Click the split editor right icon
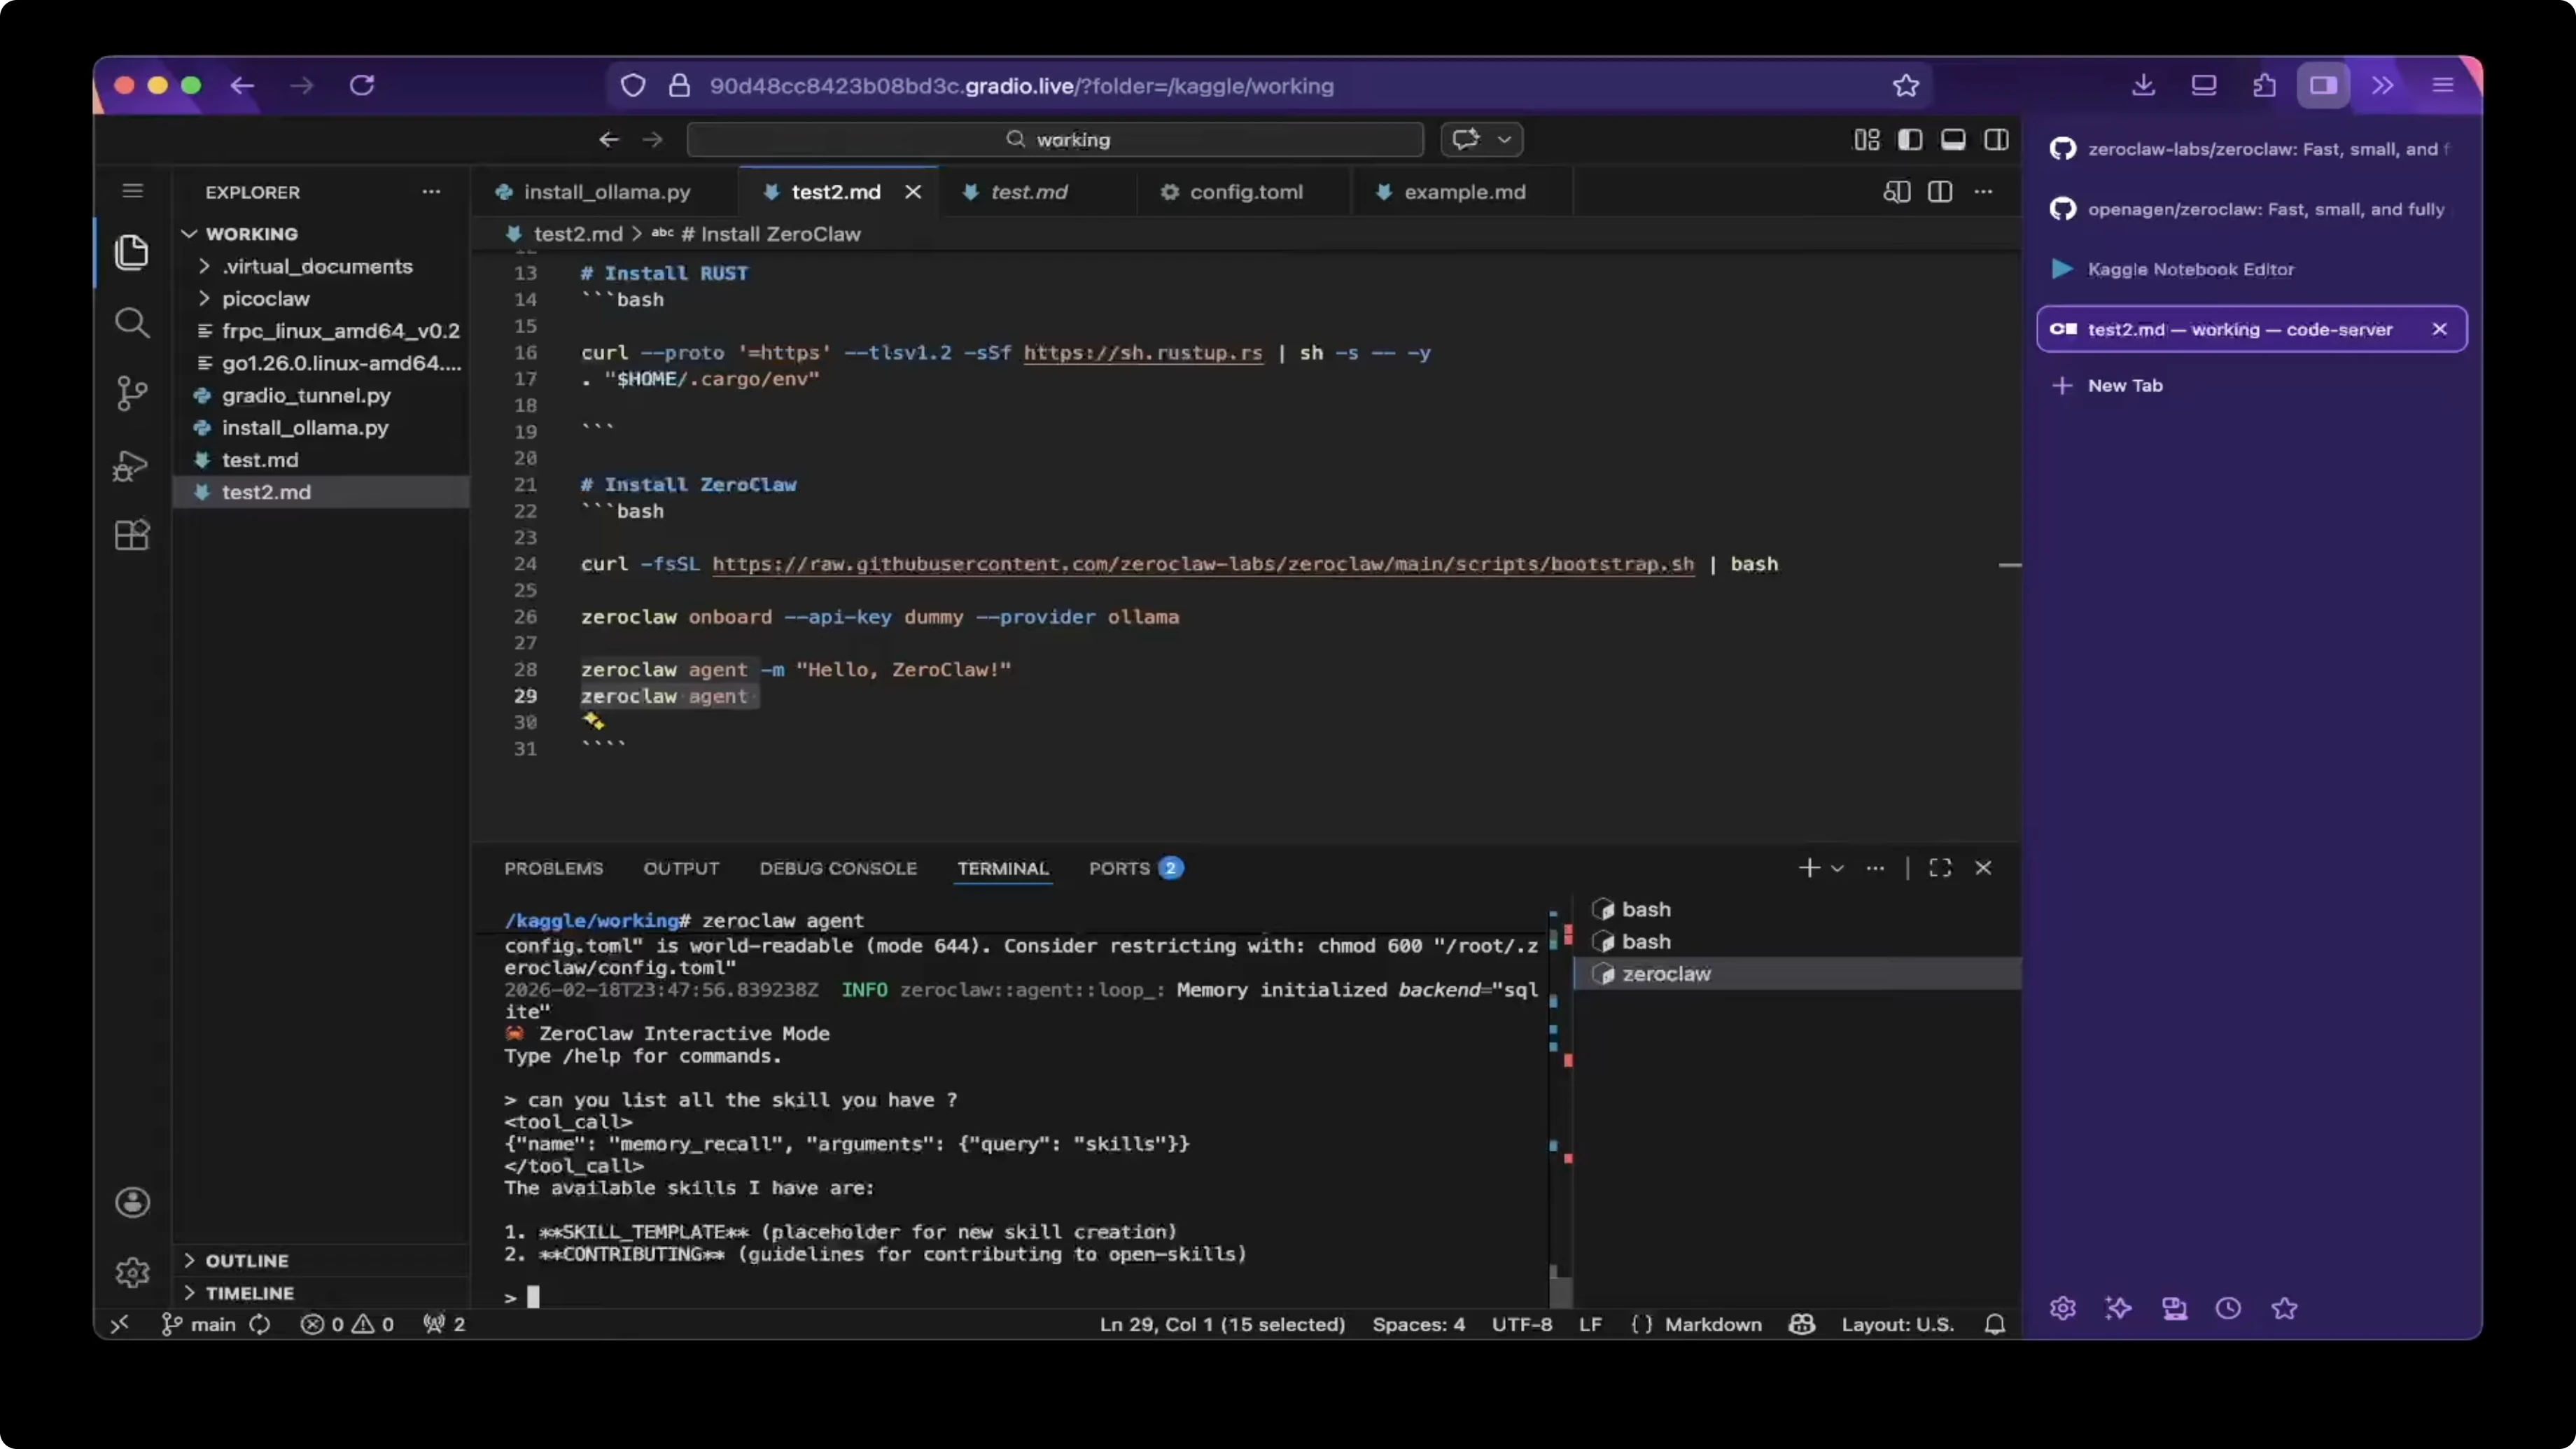Viewport: 2576px width, 1449px height. [x=1939, y=191]
